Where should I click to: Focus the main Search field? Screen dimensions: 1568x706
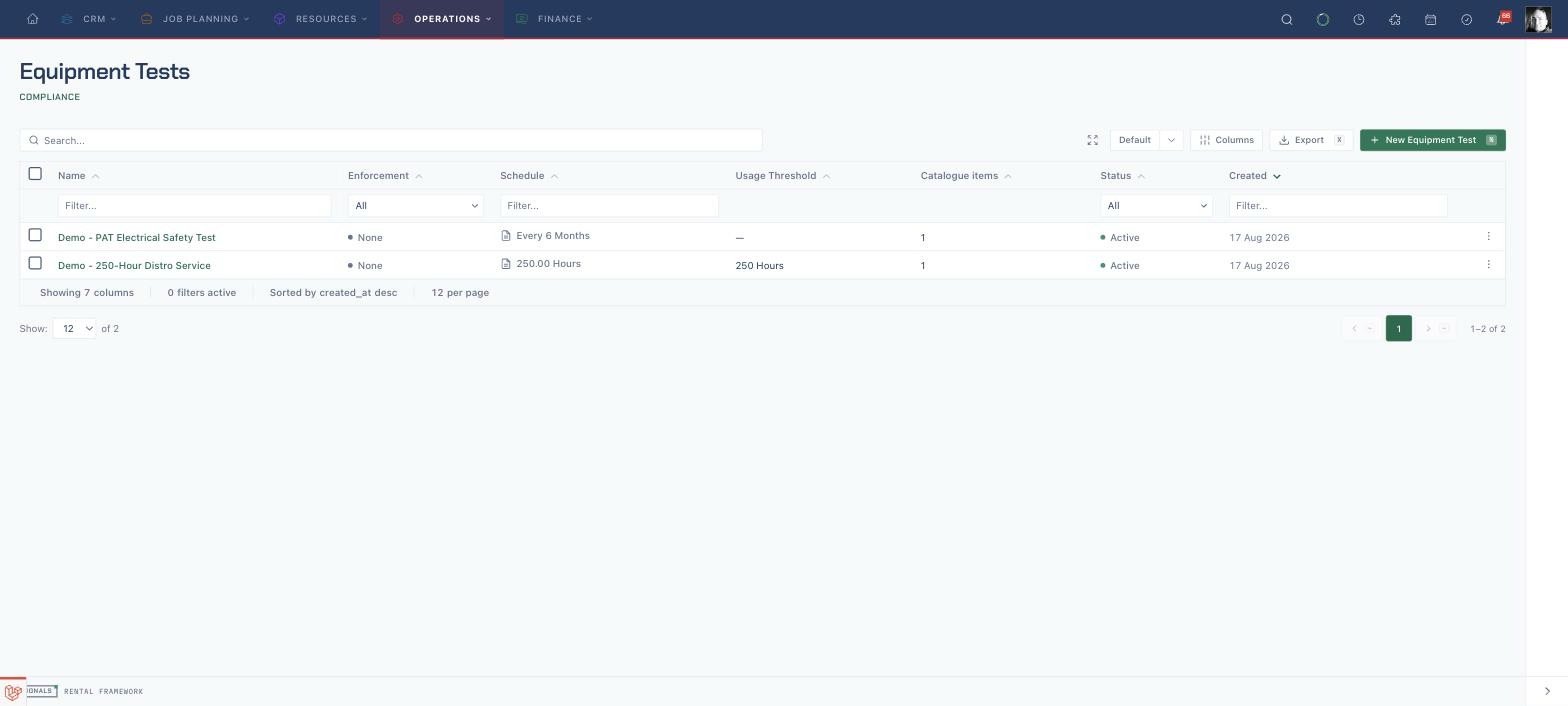391,140
